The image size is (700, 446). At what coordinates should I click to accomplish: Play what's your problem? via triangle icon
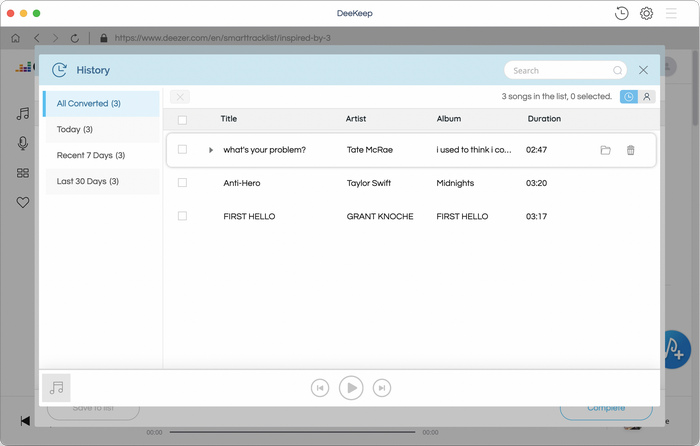coord(211,150)
